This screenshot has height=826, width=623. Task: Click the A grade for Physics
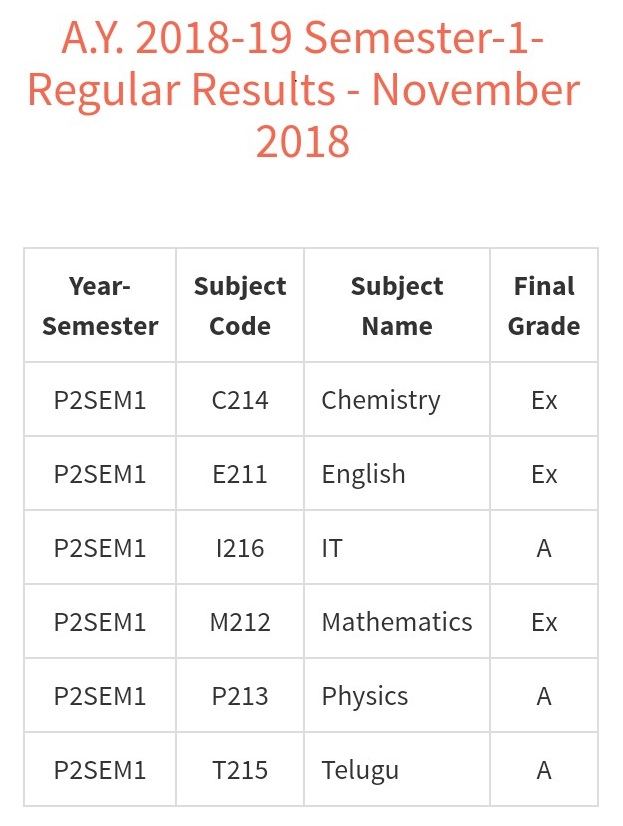(x=544, y=696)
